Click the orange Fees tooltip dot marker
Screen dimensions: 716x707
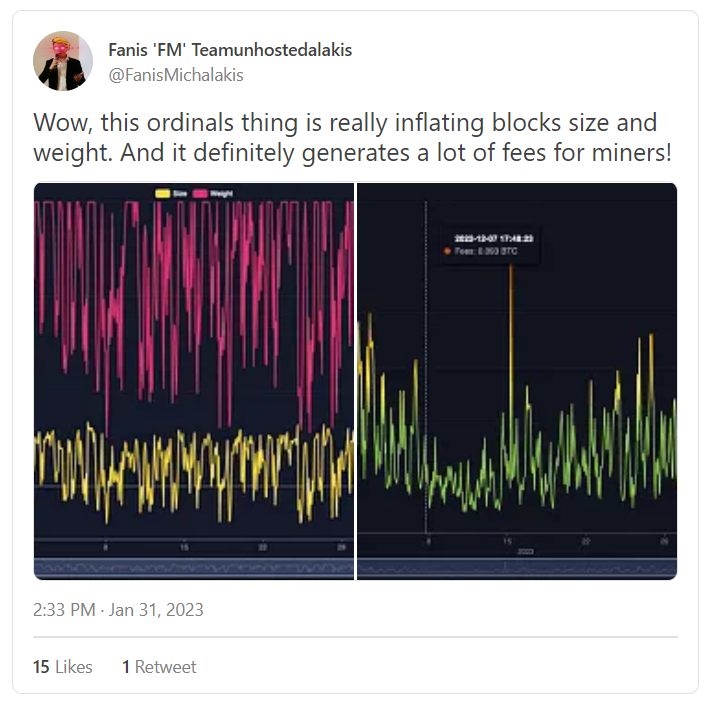coord(448,251)
